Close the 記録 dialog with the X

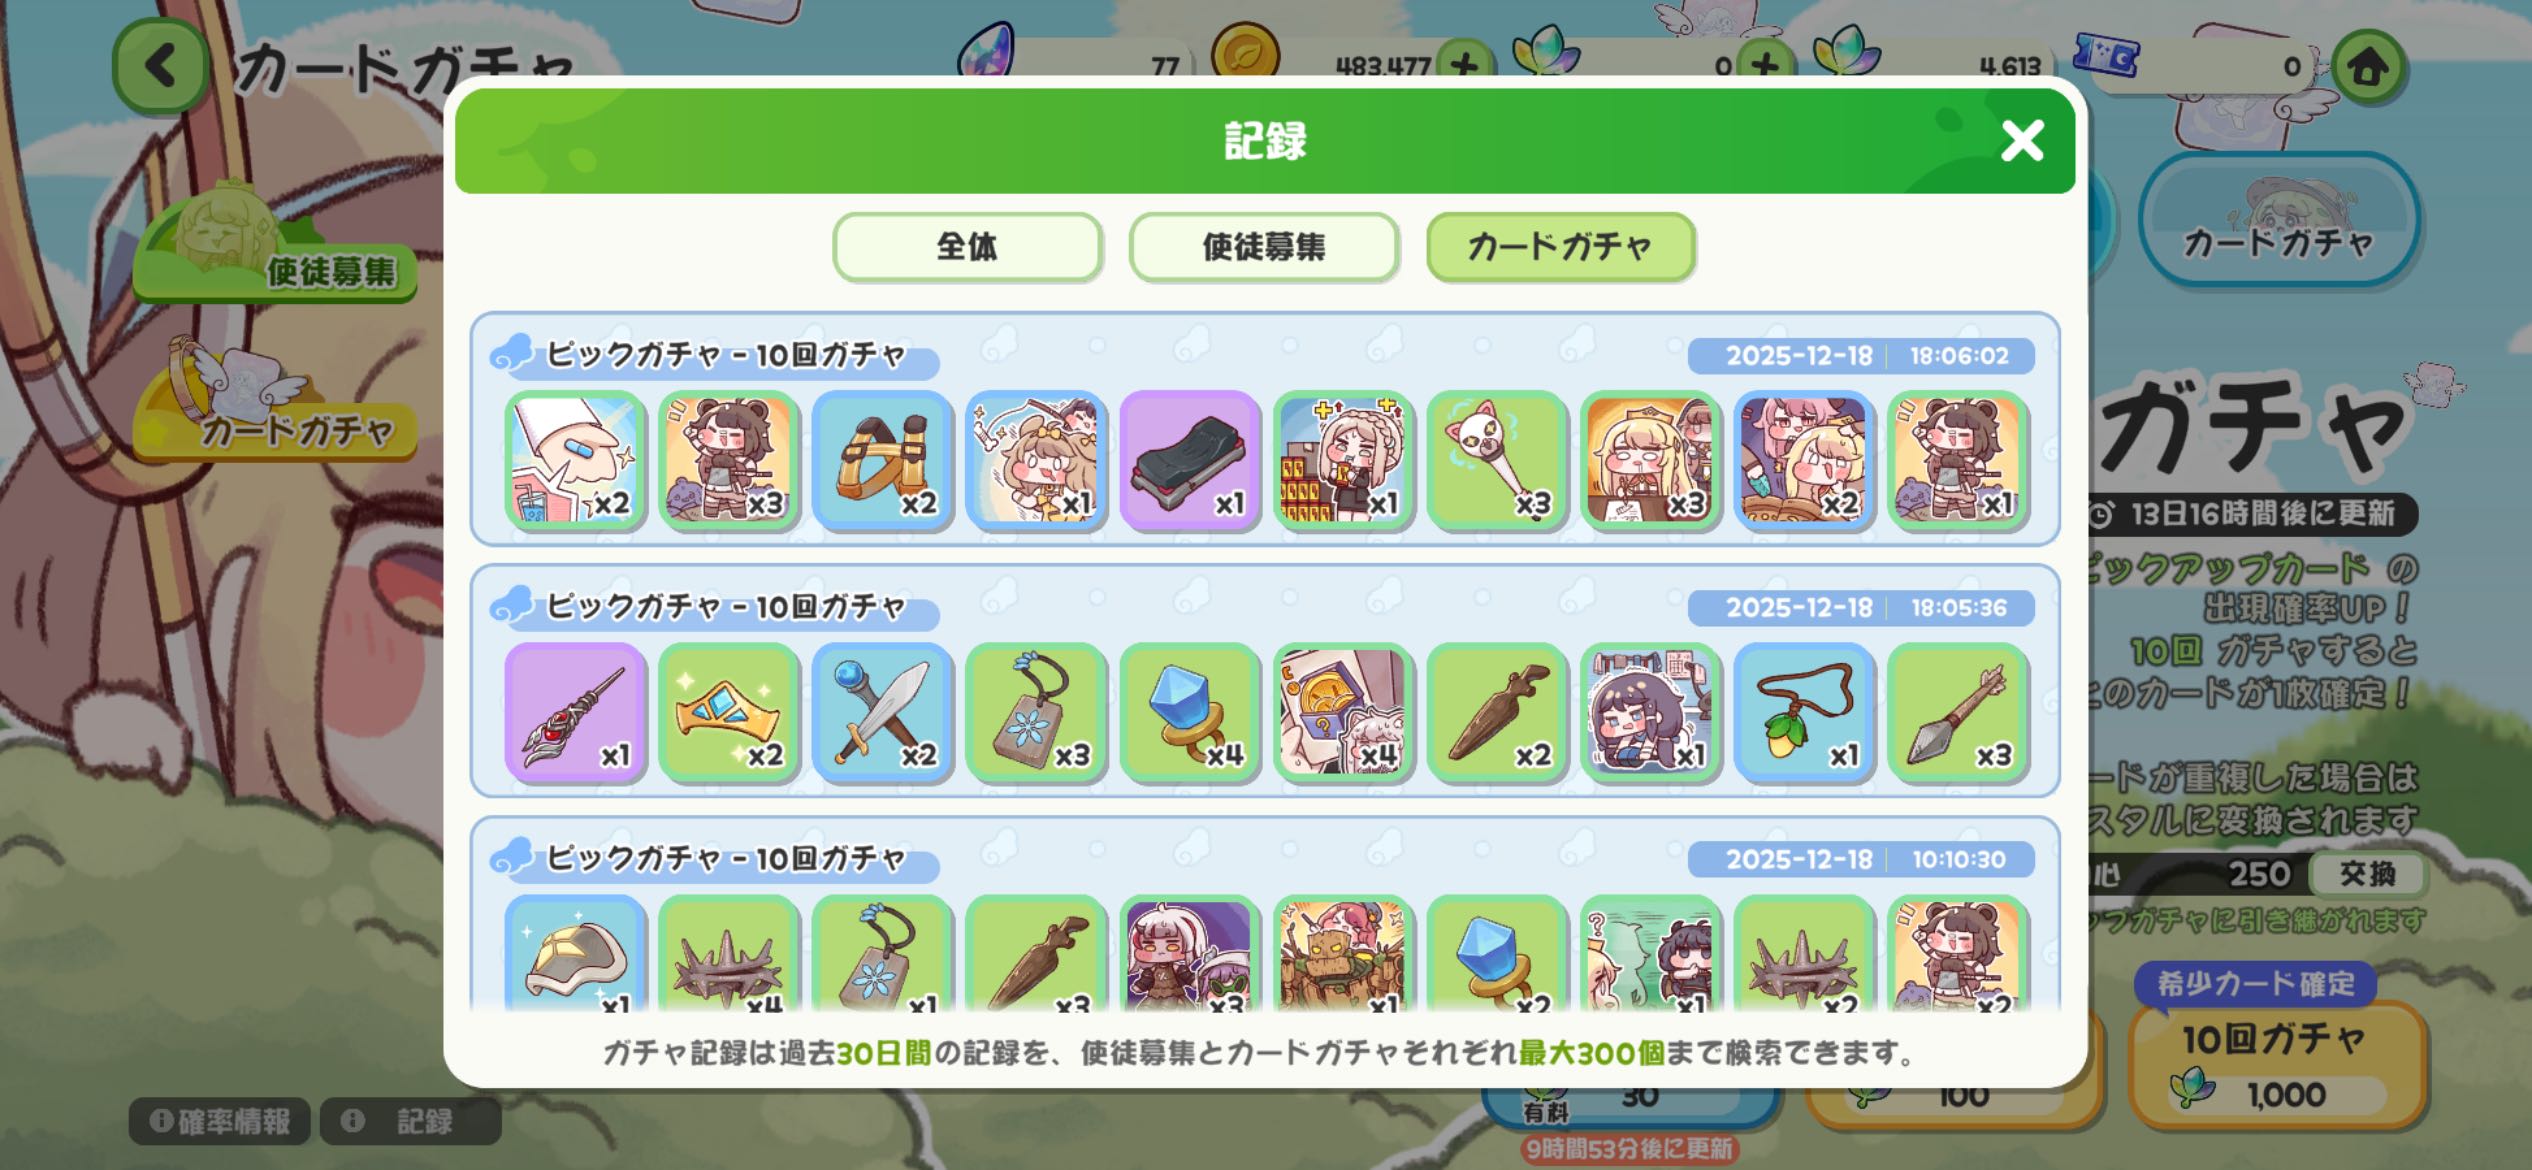click(2021, 141)
